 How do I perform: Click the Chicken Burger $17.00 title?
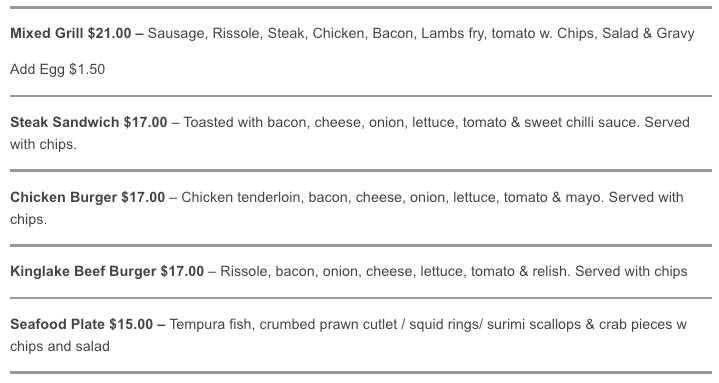(x=88, y=197)
